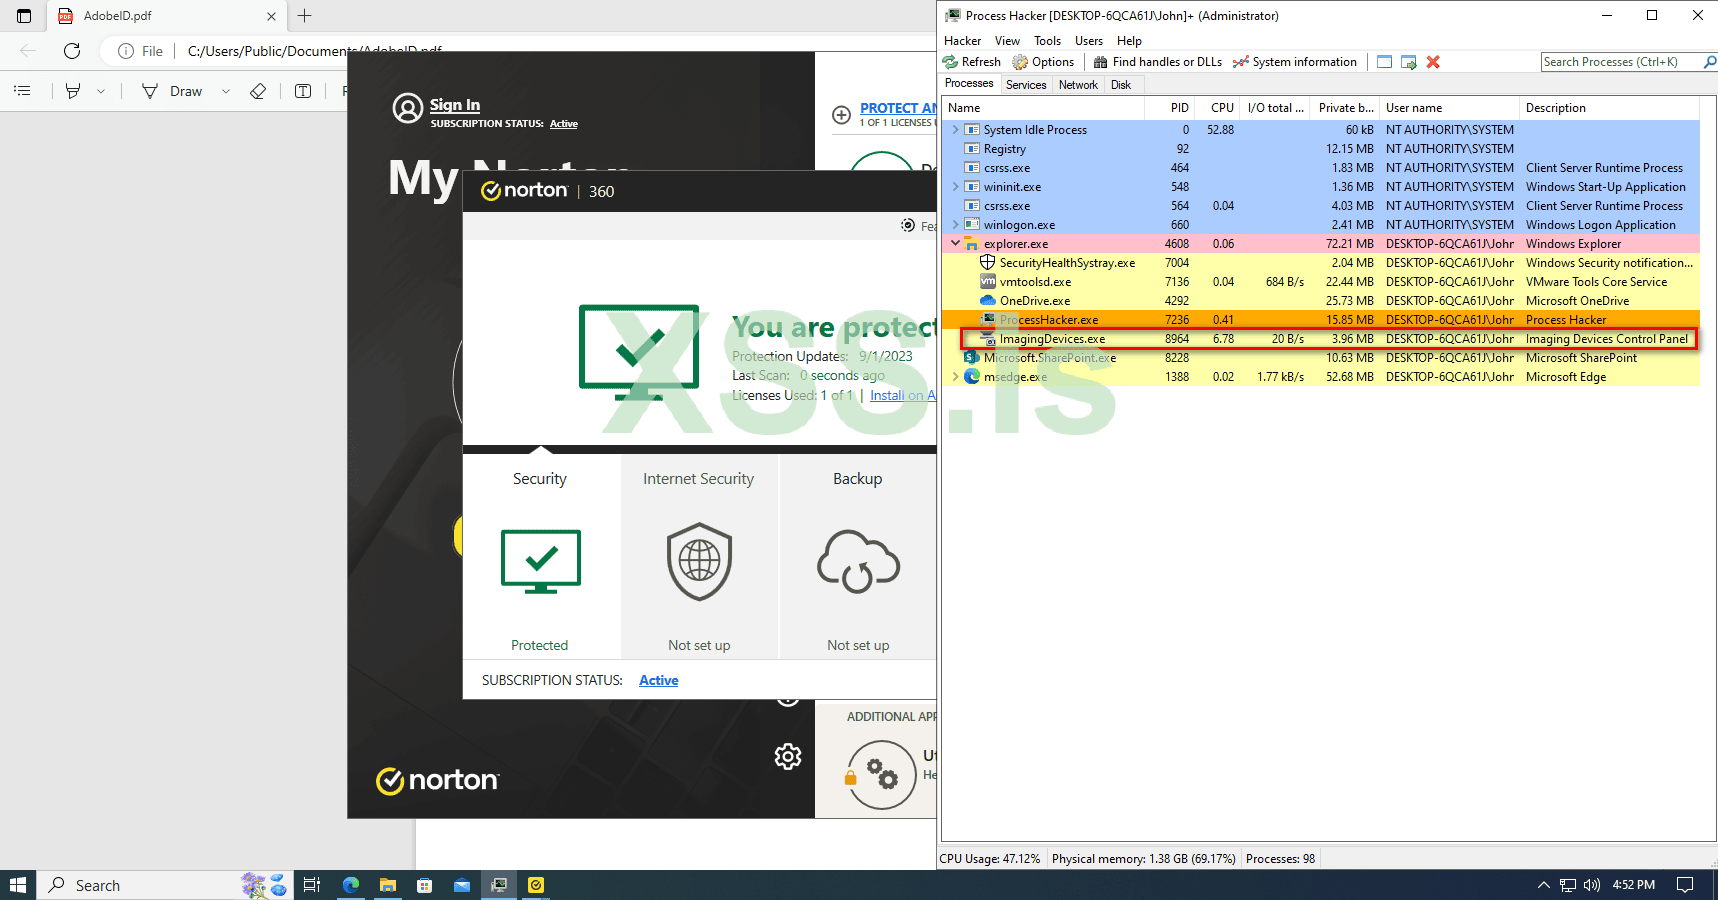Viewport: 1718px width, 900px height.
Task: Sort by Description column header
Action: pyautogui.click(x=1608, y=108)
